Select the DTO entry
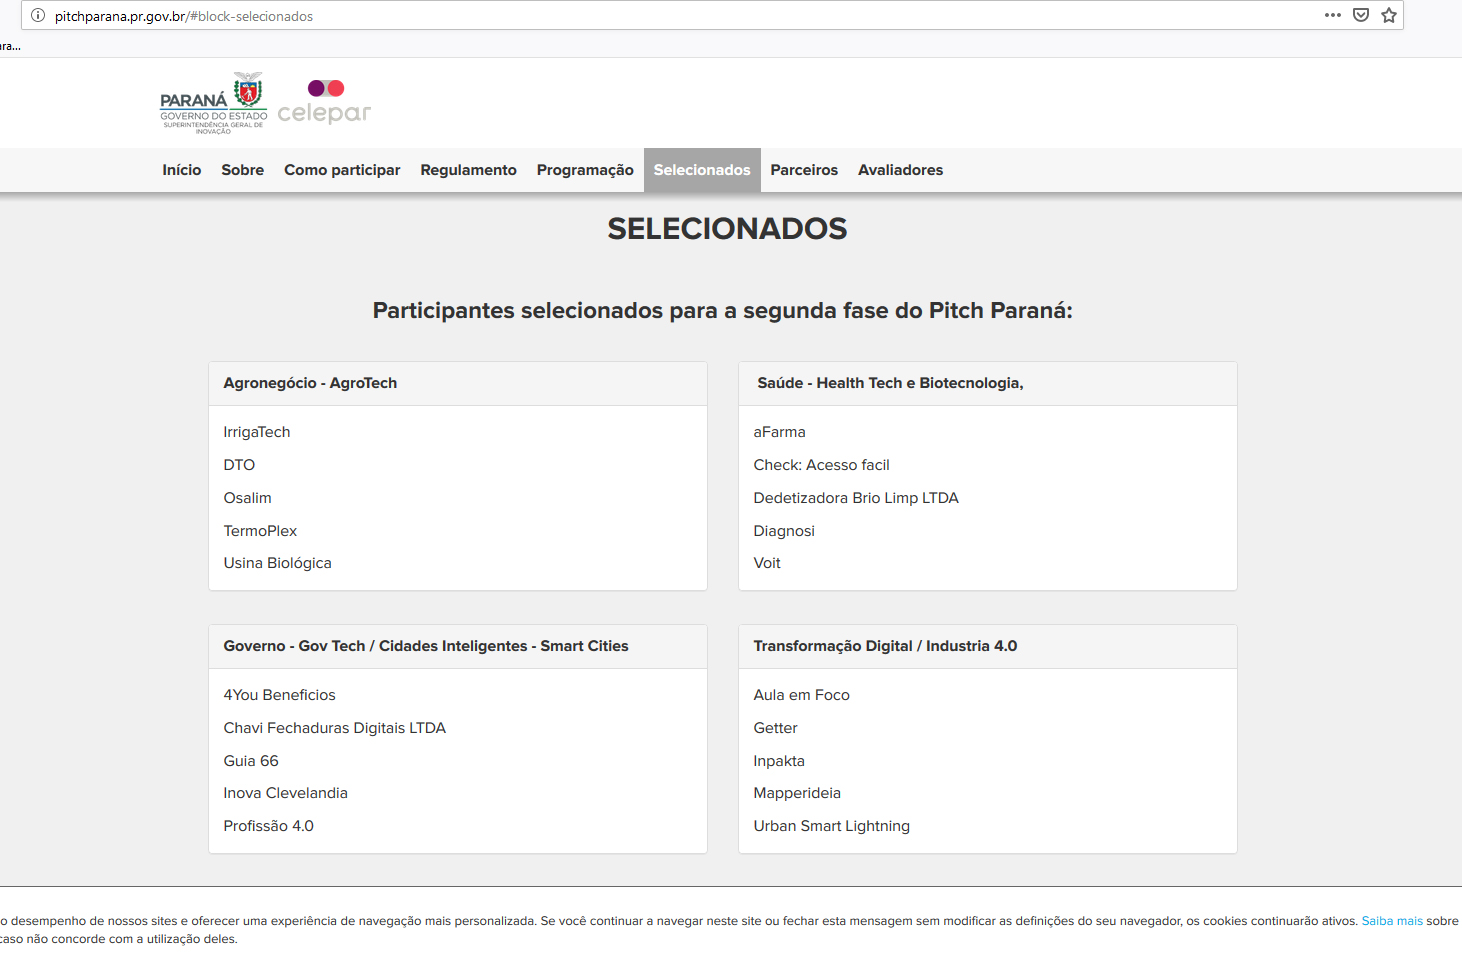The height and width of the screenshot is (974, 1462). 239,465
